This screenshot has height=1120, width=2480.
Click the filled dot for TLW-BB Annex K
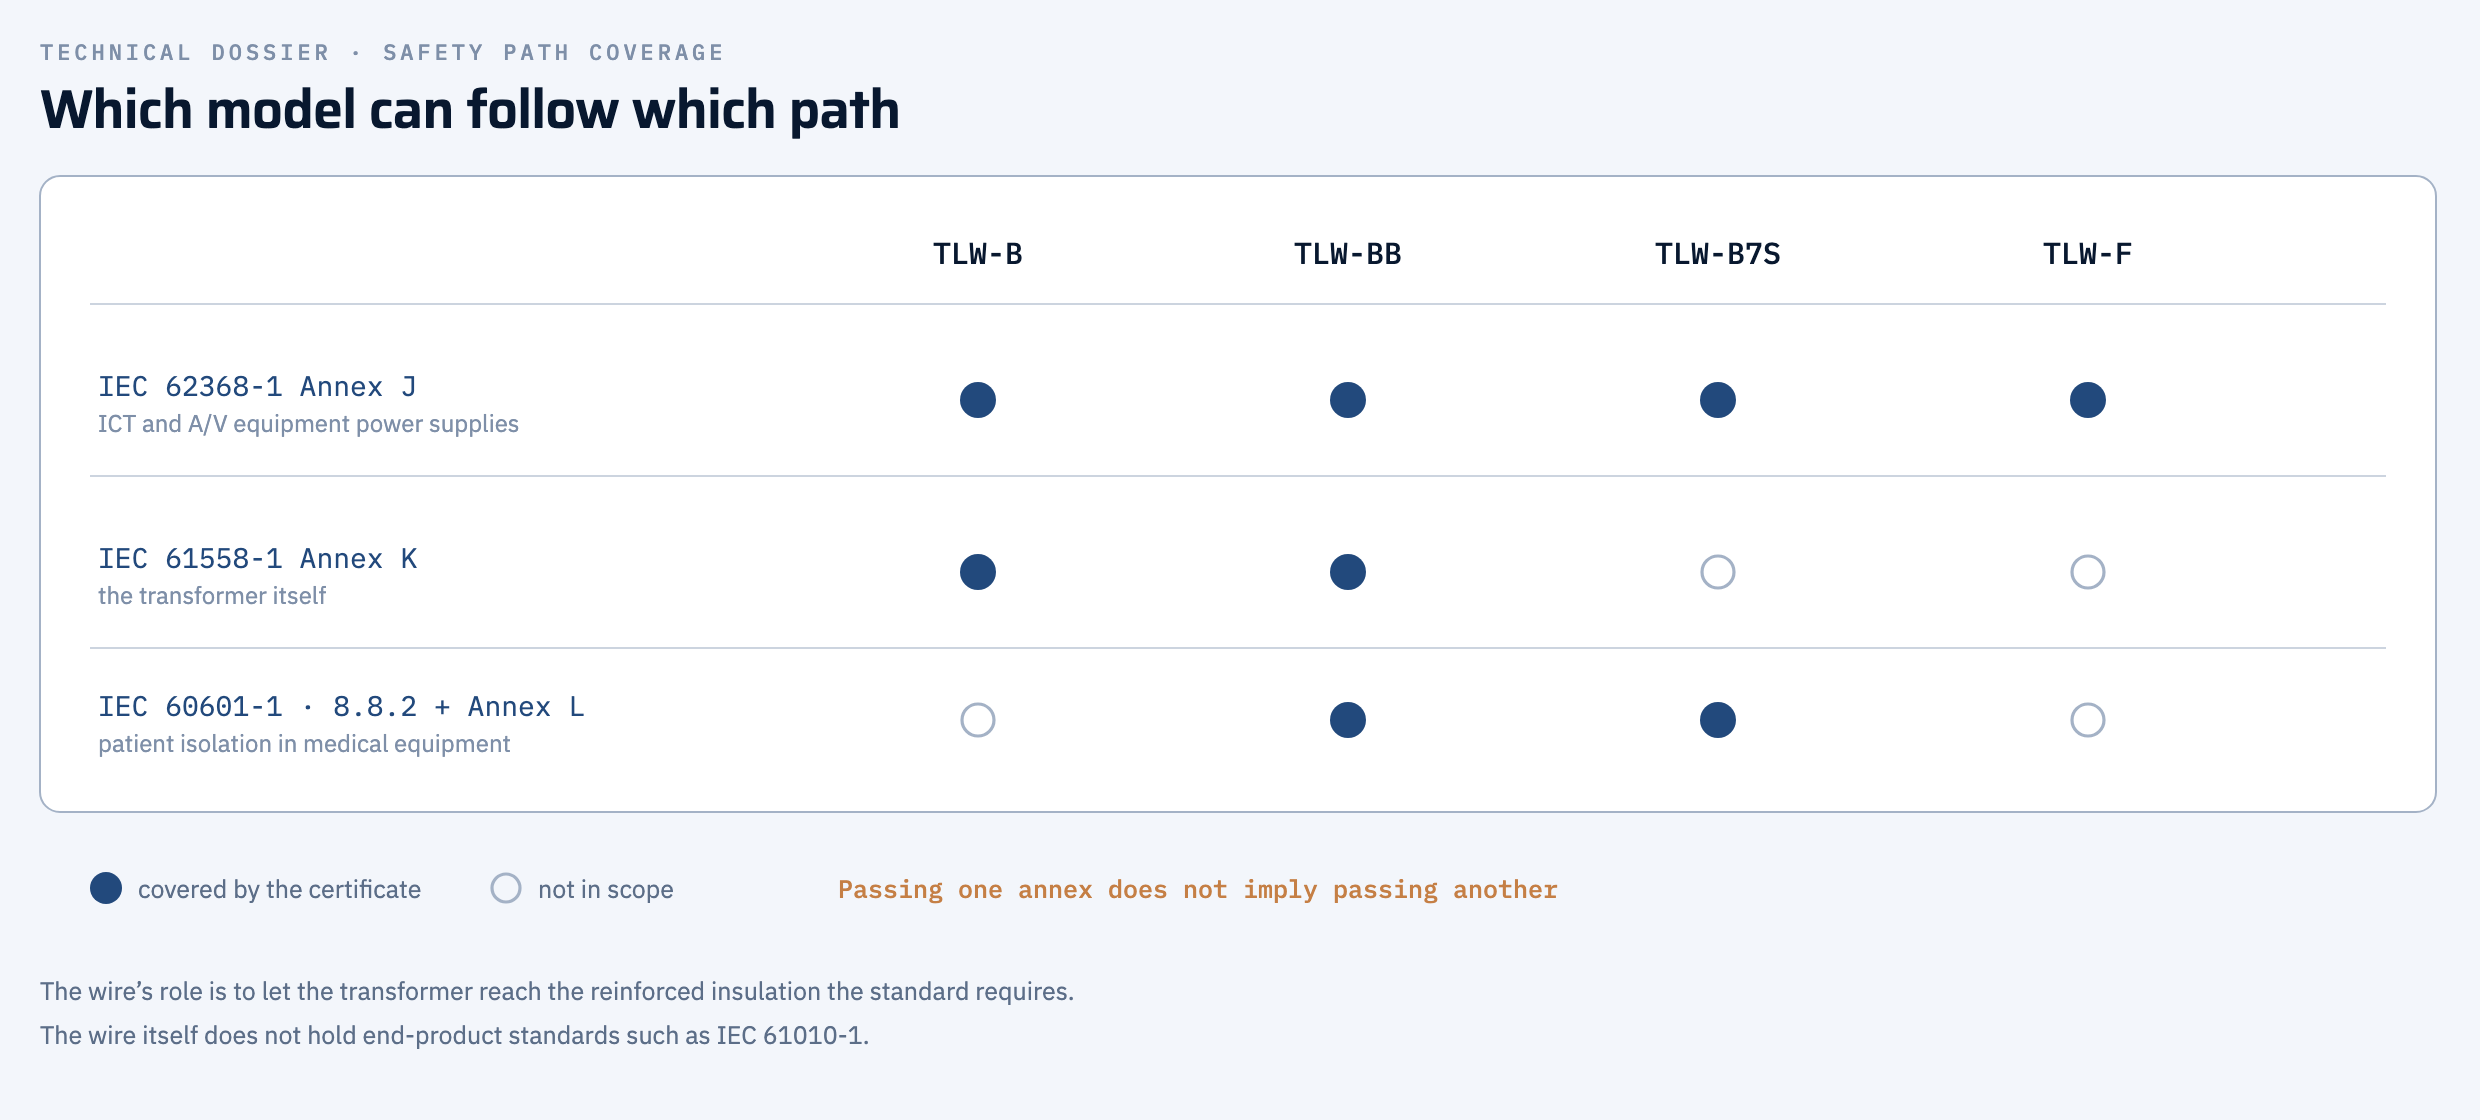point(1348,572)
